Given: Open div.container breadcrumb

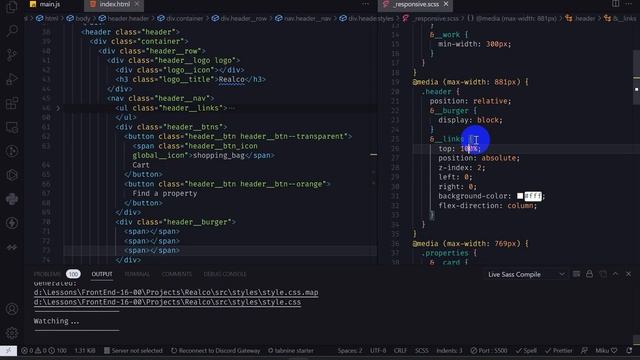Looking at the screenshot, I should pos(180,18).
